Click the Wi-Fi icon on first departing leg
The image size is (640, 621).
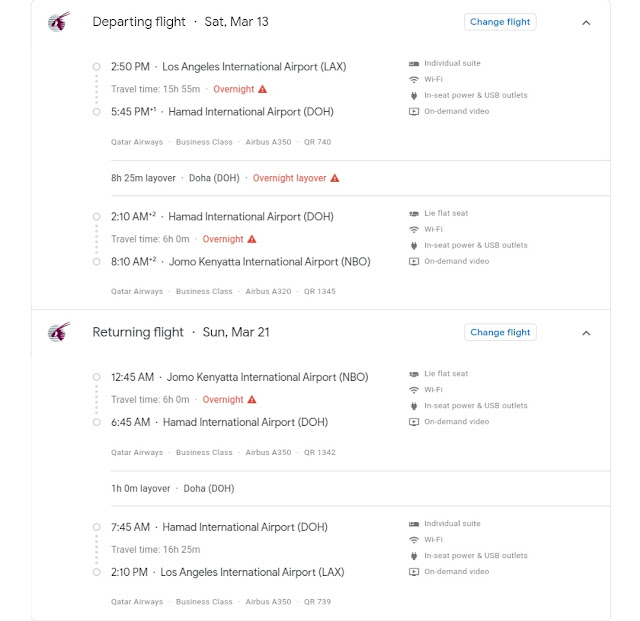[x=414, y=80]
